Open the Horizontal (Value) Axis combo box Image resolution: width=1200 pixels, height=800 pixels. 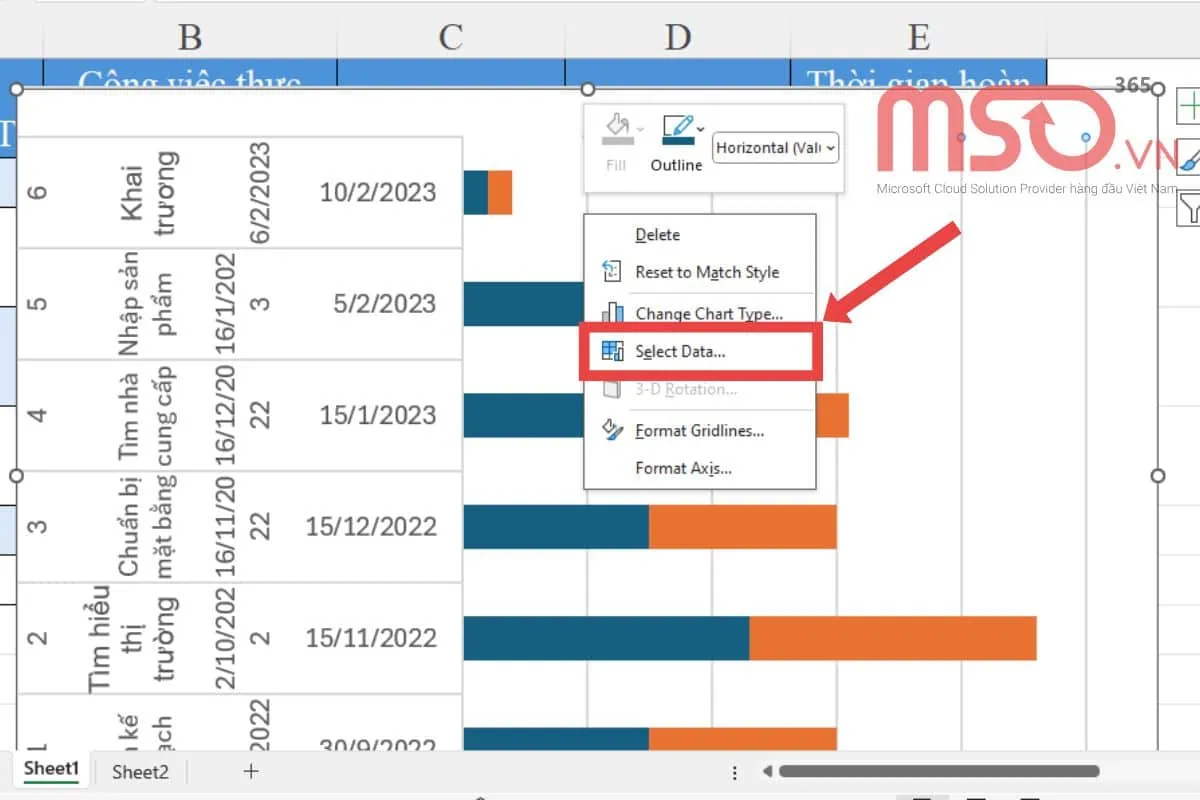click(775, 147)
